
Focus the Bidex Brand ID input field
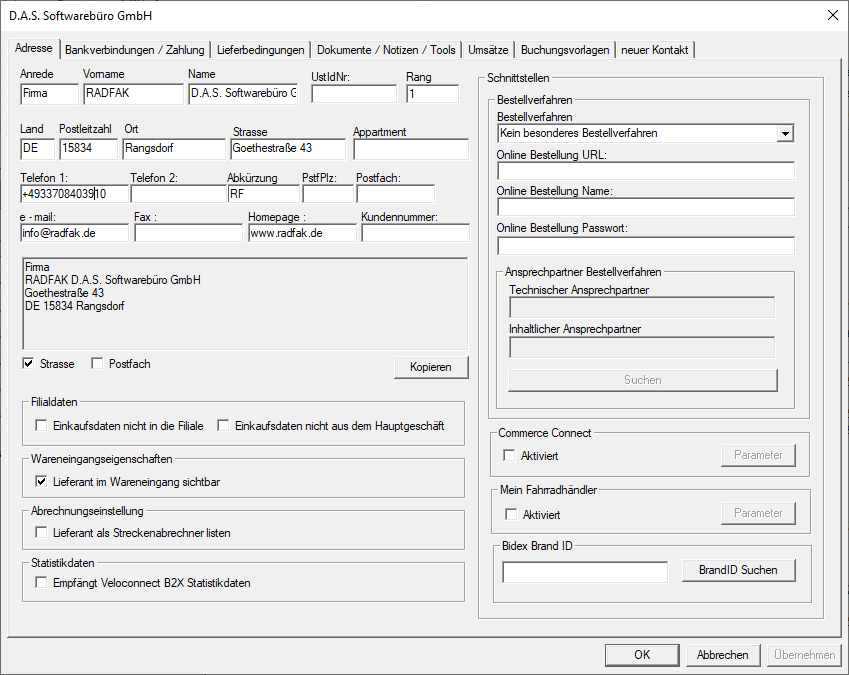coord(584,572)
